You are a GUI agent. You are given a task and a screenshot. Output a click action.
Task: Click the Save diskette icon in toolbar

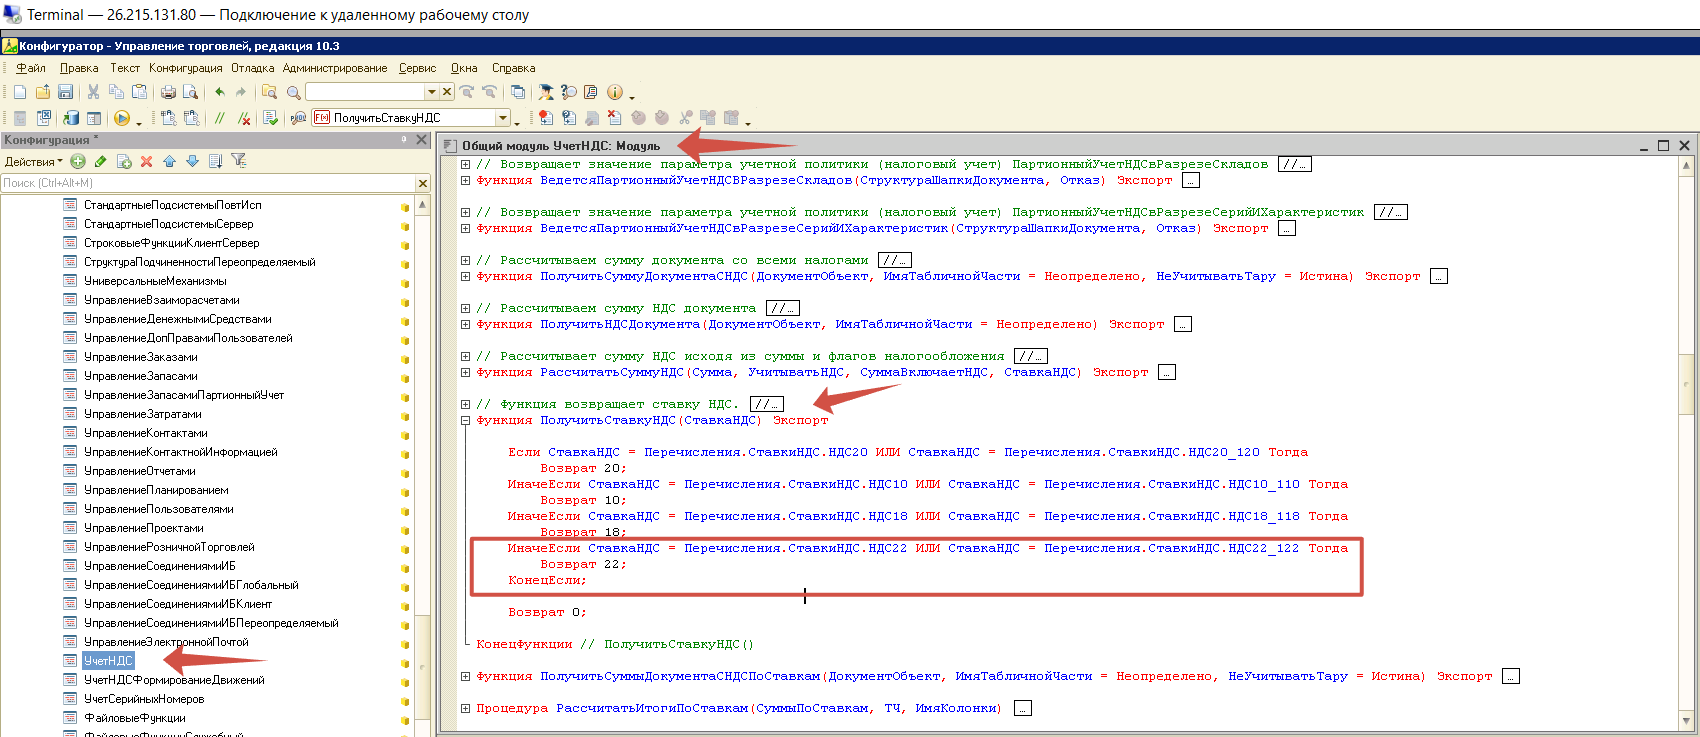[65, 92]
